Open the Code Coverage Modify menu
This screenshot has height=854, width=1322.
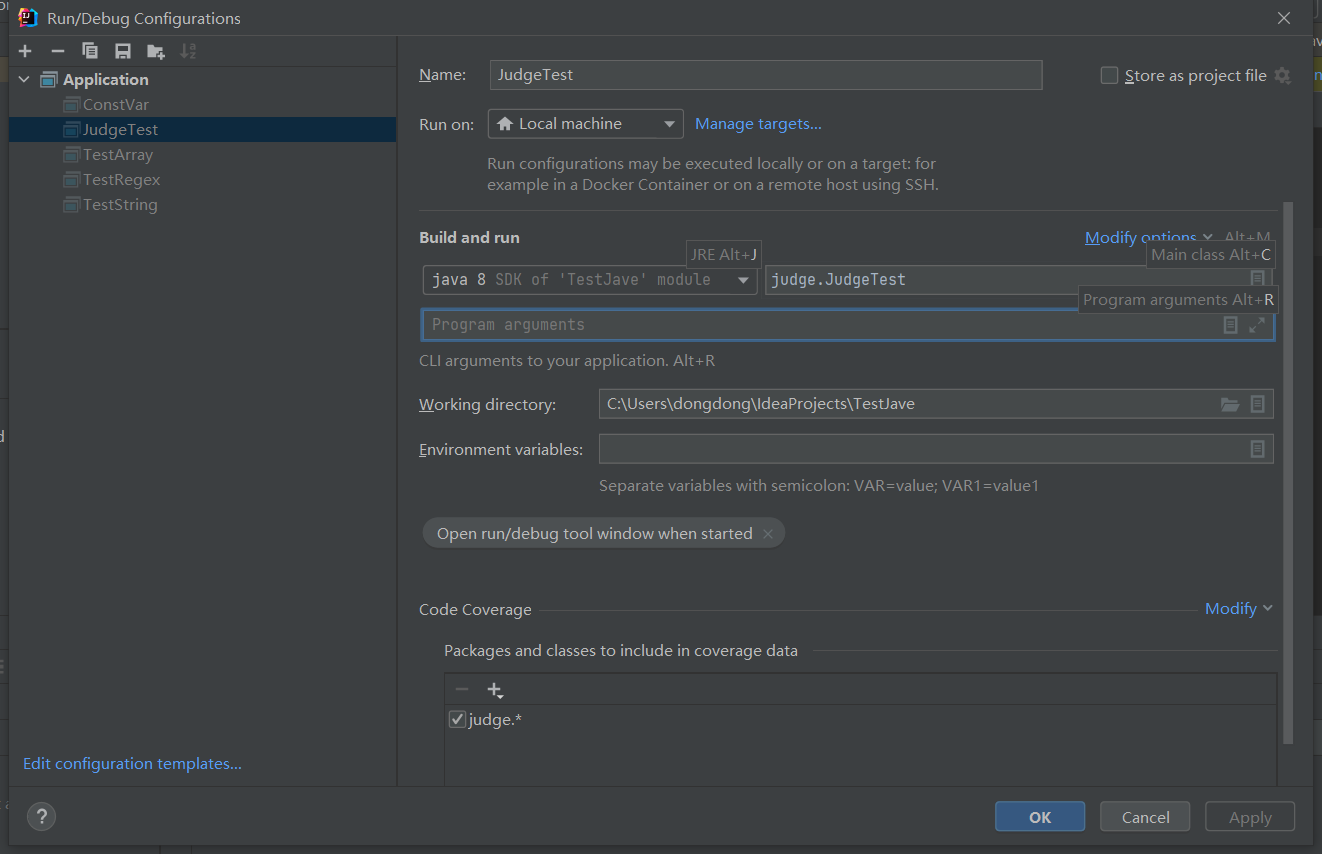1239,608
